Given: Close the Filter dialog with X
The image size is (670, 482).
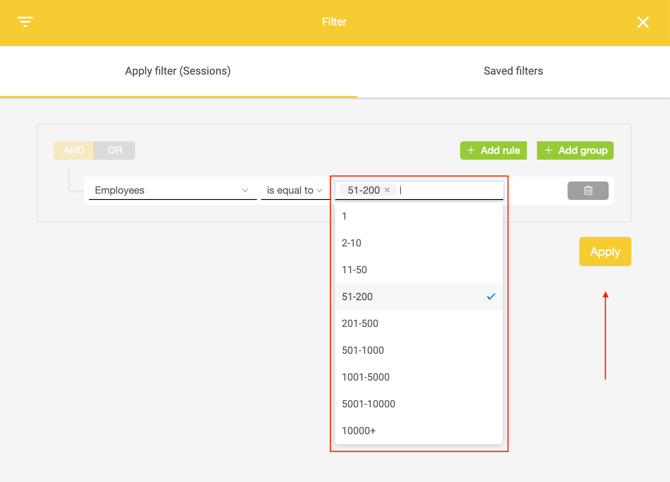Looking at the screenshot, I should coord(643,22).
